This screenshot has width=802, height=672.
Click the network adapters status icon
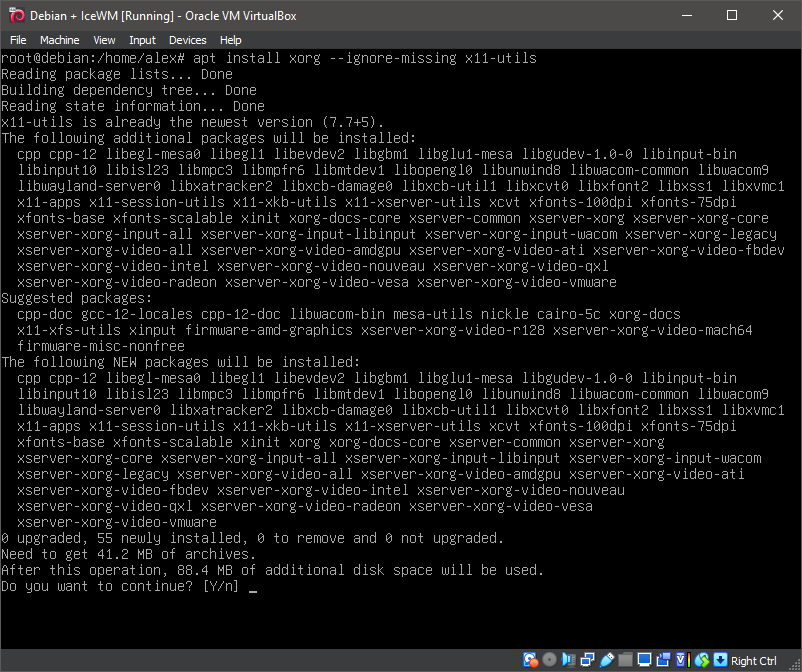click(587, 660)
